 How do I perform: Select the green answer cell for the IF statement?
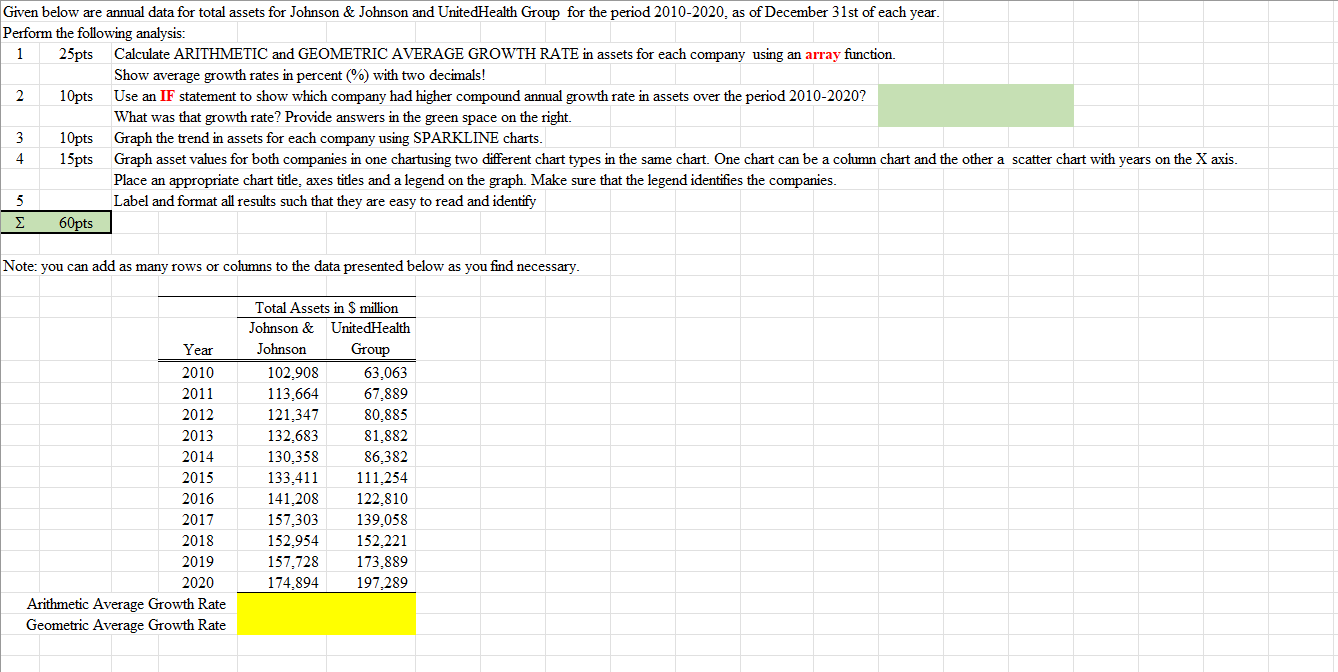[x=975, y=105]
